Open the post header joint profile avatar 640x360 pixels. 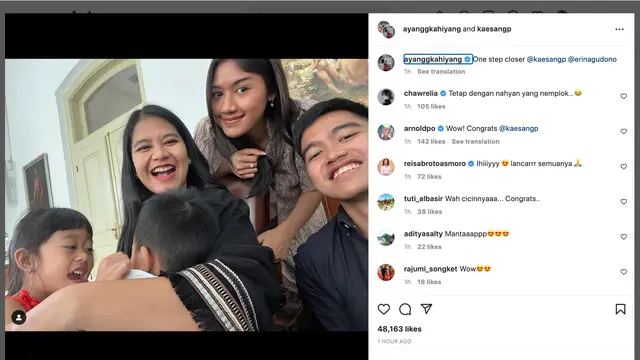[x=386, y=29]
